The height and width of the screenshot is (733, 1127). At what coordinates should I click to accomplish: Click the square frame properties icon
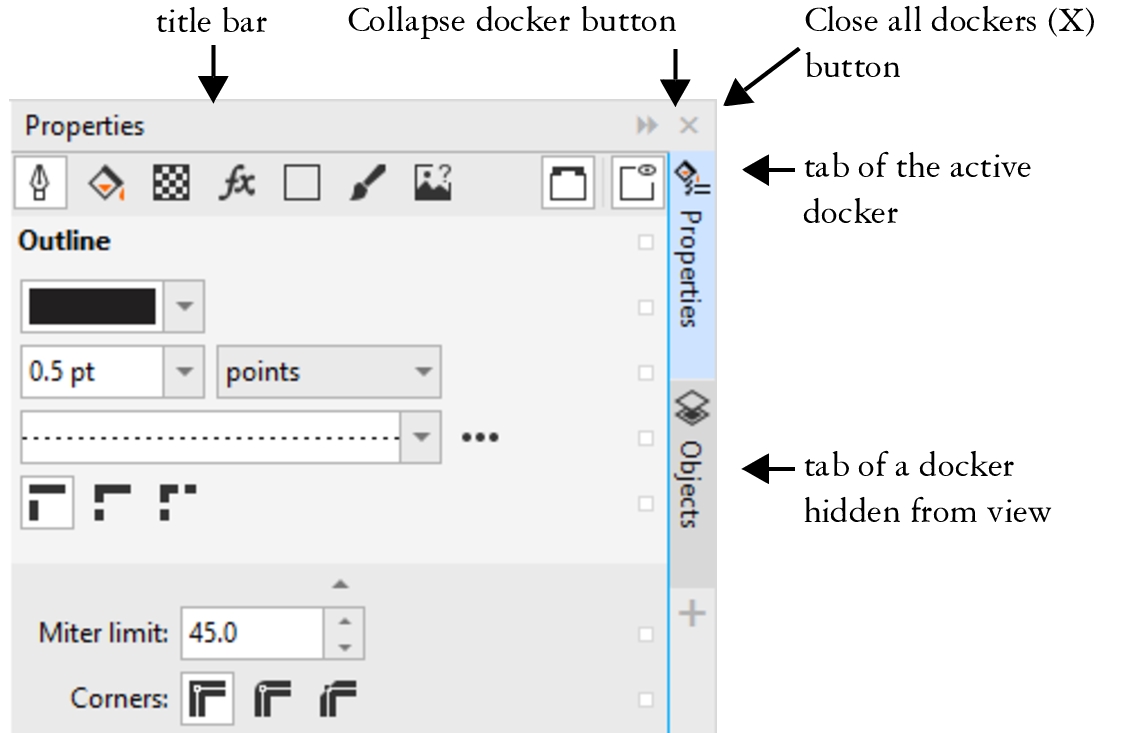coord(302,183)
